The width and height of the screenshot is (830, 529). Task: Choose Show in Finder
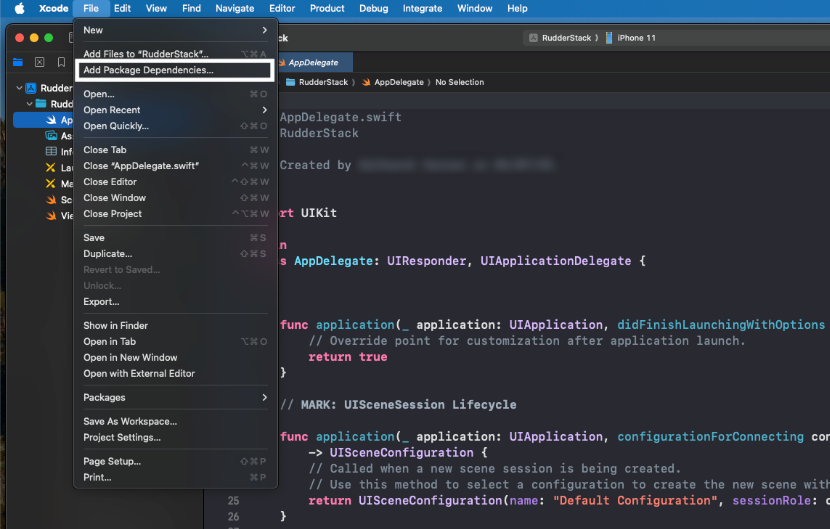tap(175, 326)
